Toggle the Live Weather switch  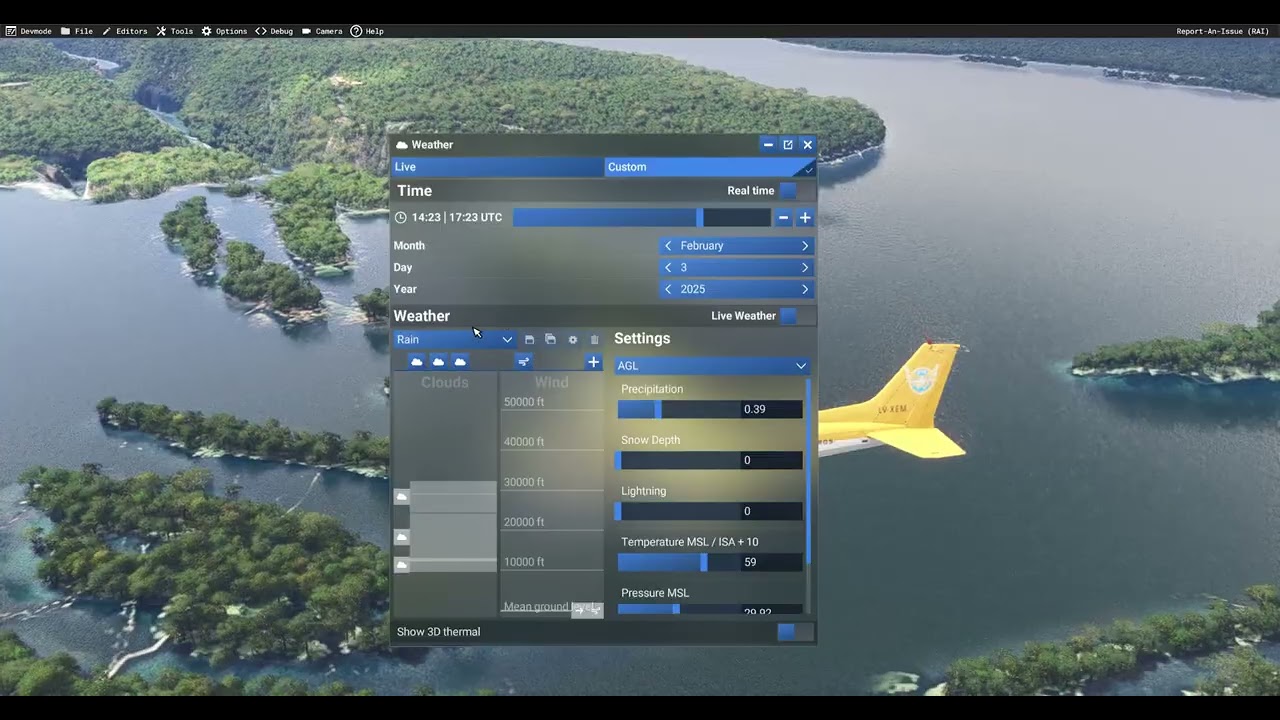click(796, 316)
